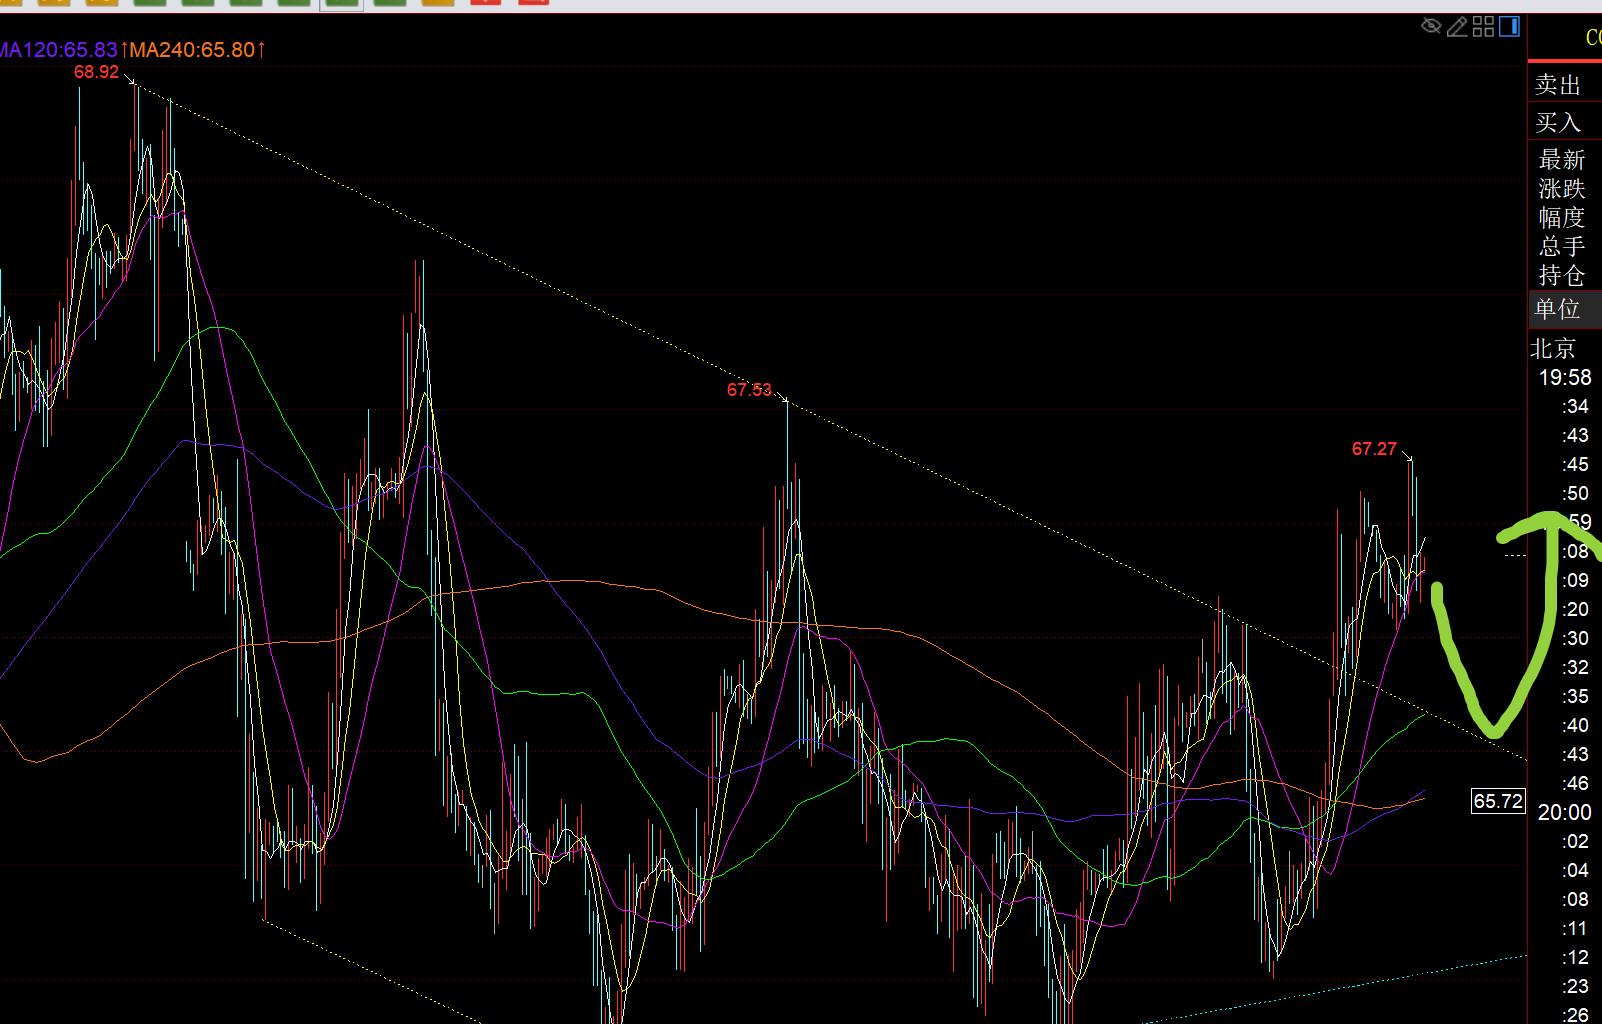1602x1024 pixels.
Task: Click the 单位 unit header
Action: (x=1558, y=310)
